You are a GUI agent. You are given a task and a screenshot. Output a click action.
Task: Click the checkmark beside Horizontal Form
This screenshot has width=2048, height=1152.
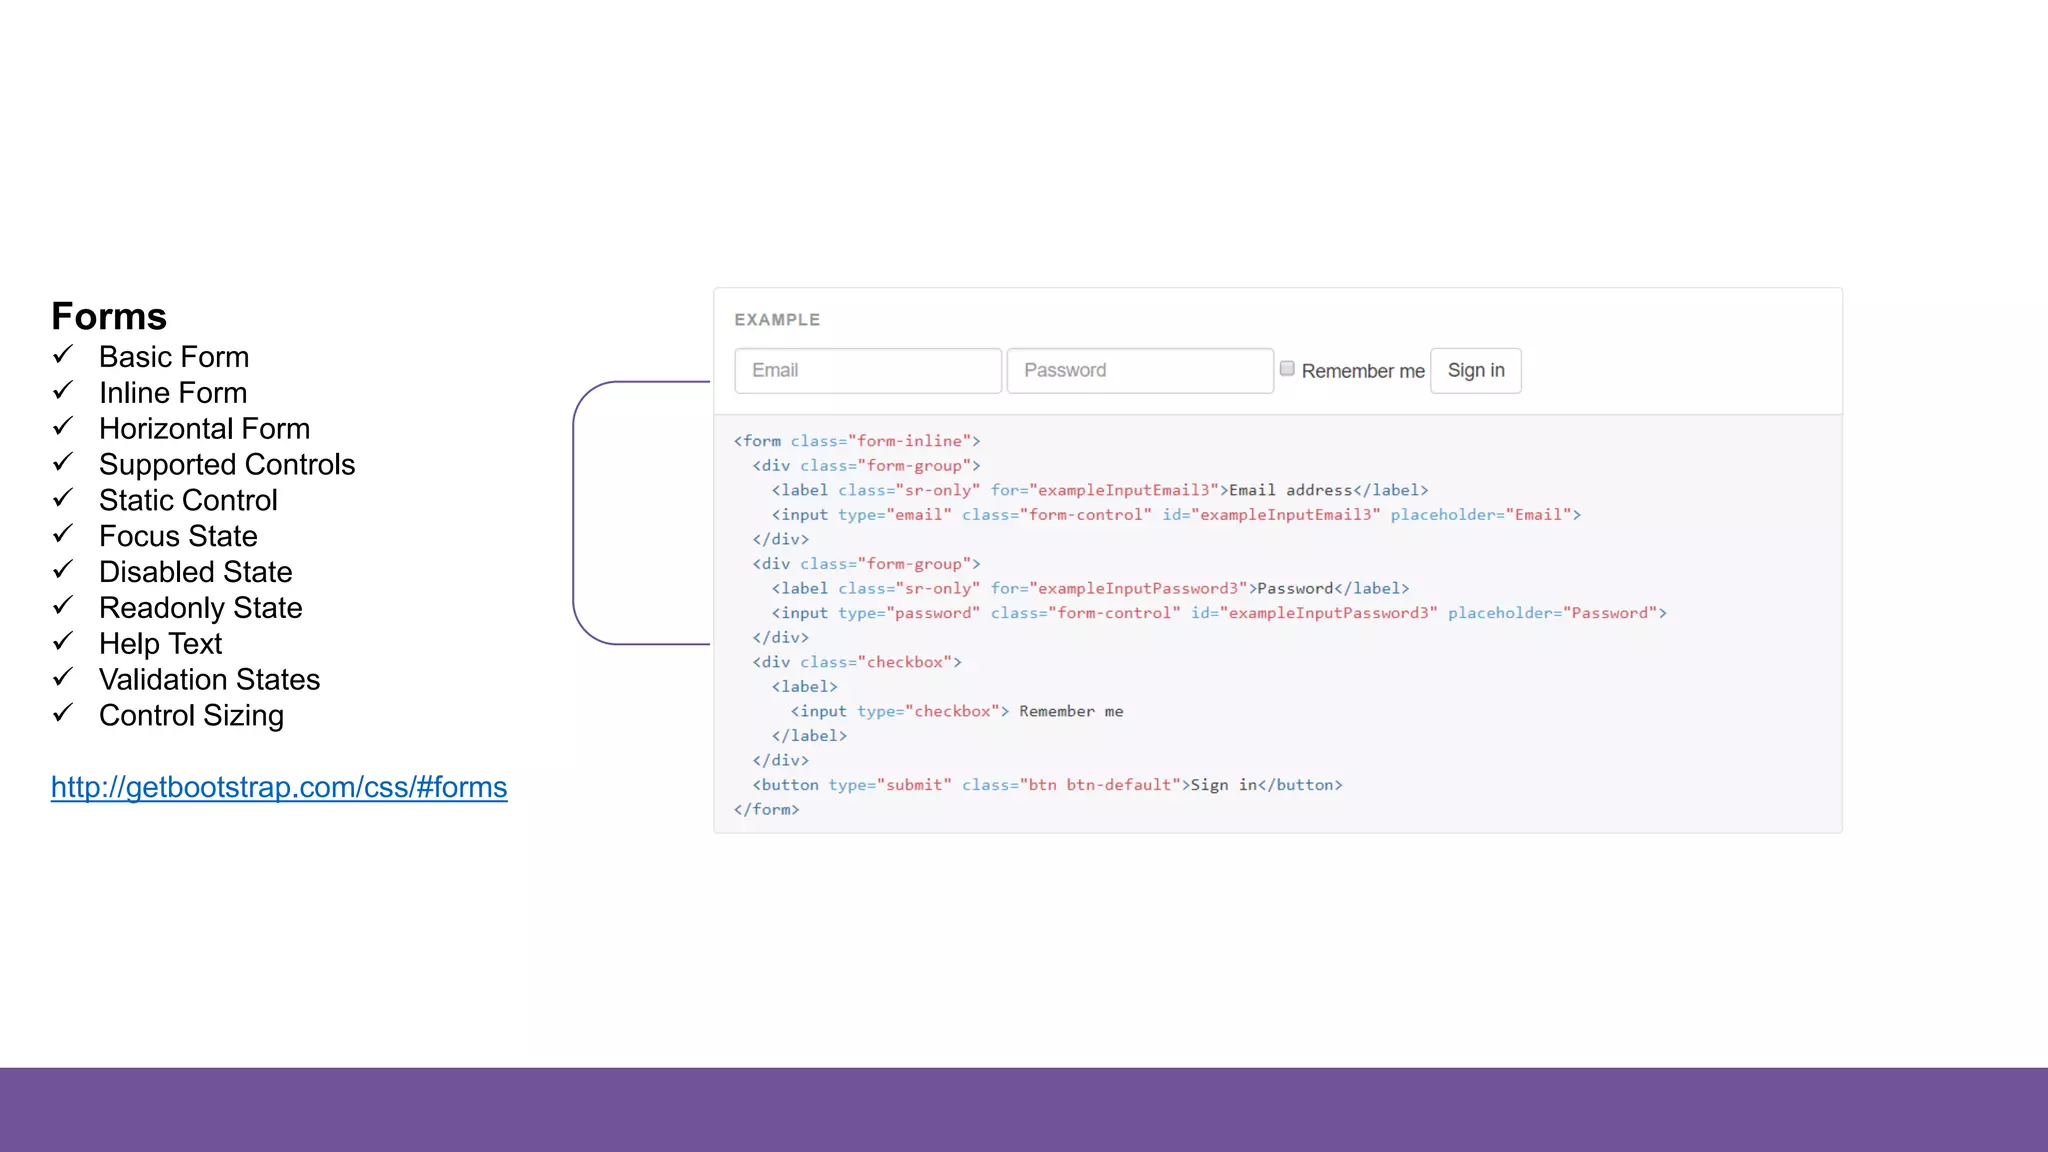point(63,427)
